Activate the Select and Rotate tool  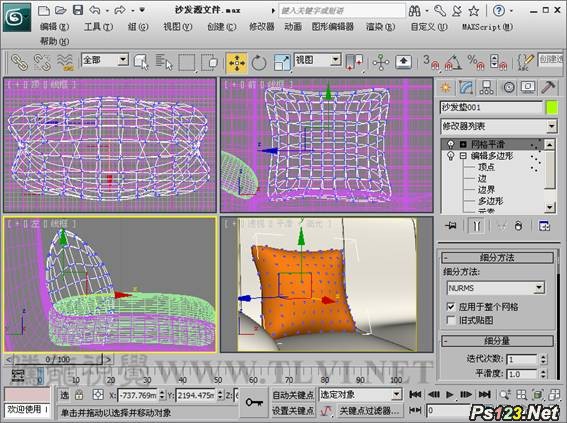(259, 63)
